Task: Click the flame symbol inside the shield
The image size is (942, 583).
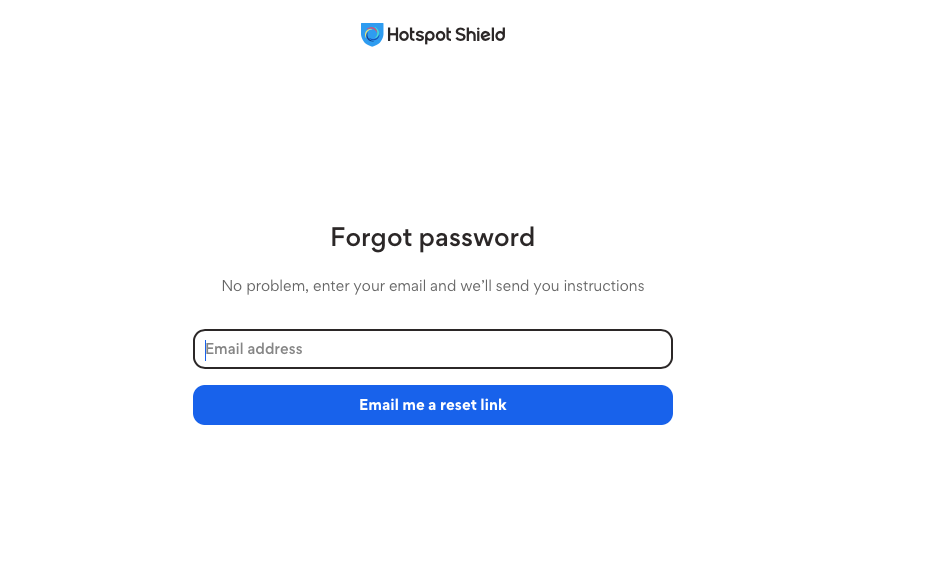Action: [x=371, y=33]
